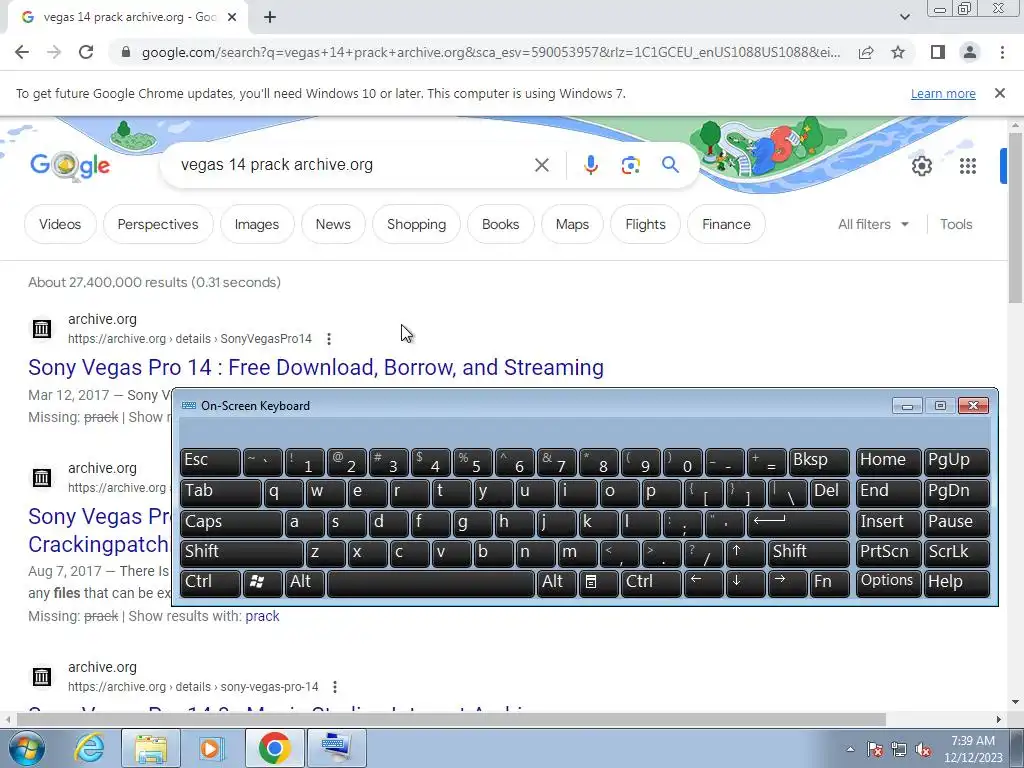Click the Google search input field

[353, 165]
